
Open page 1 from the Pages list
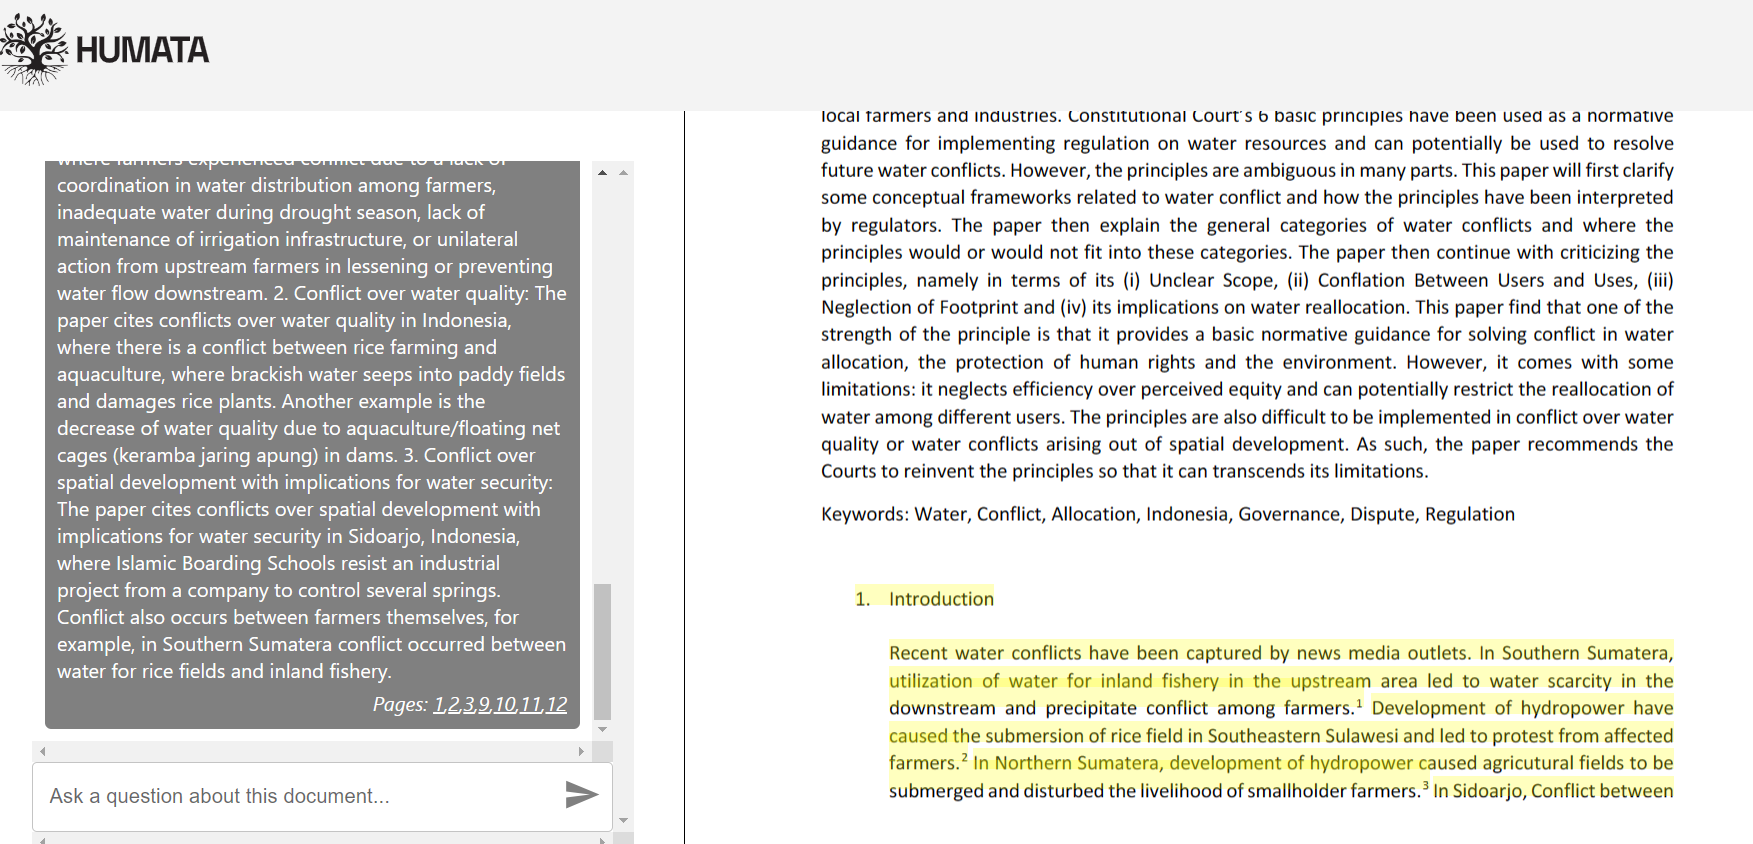[x=439, y=705]
